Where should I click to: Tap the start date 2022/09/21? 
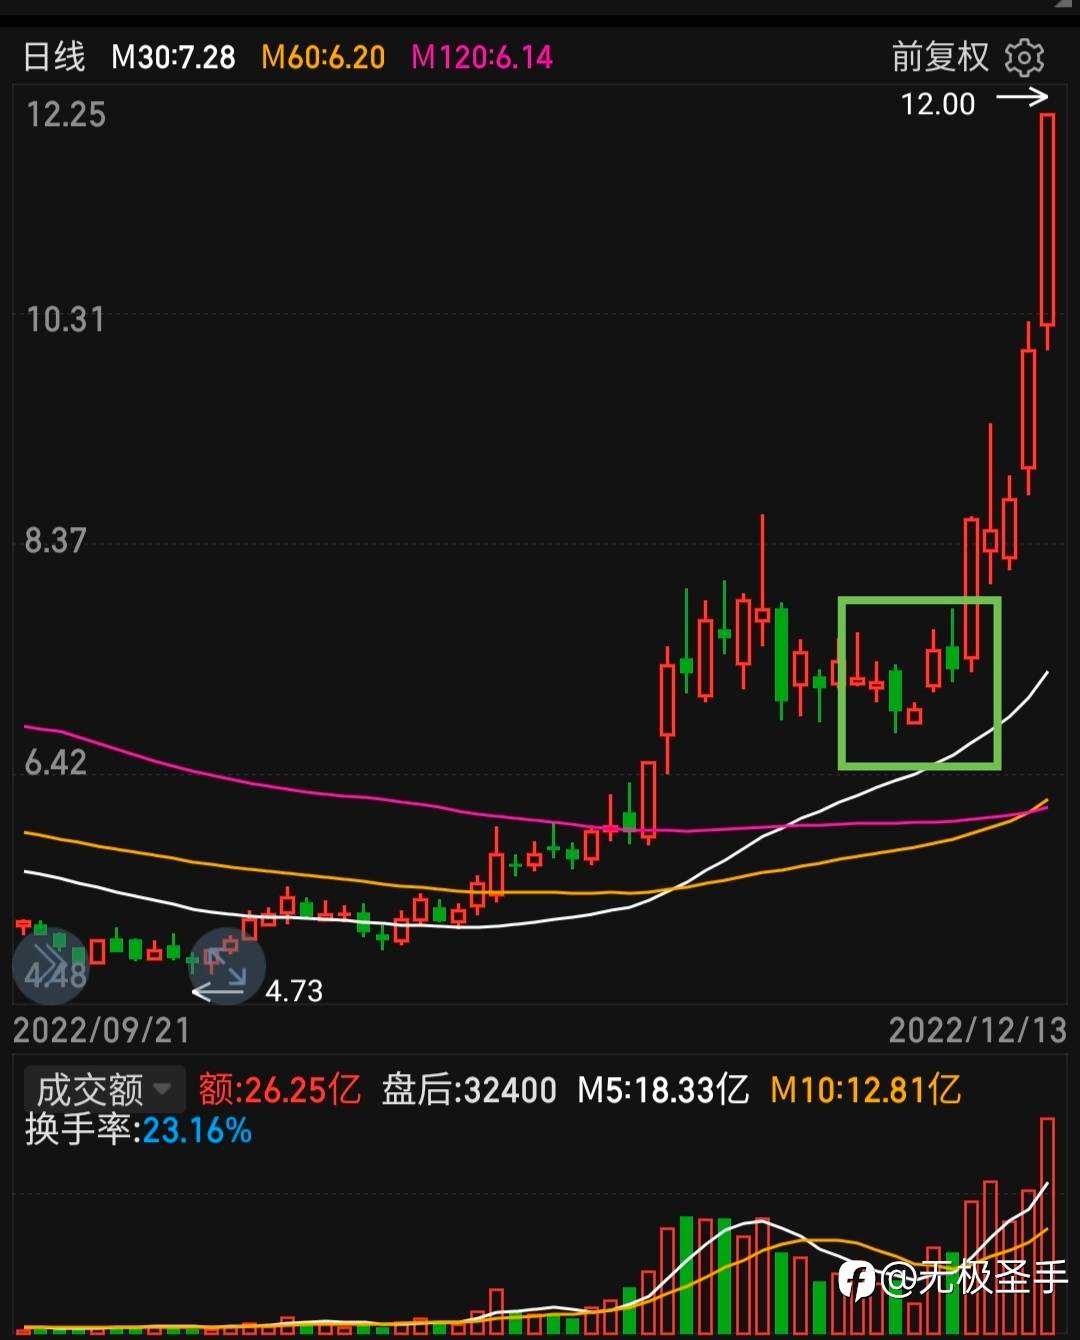[101, 1030]
